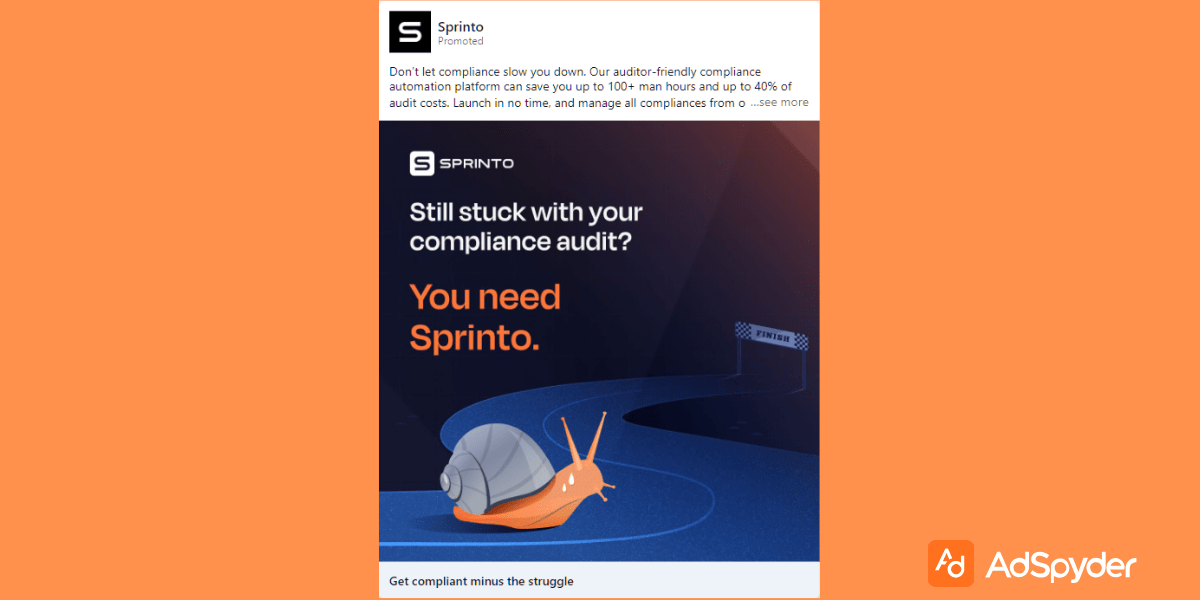The image size is (1200, 600).
Task: Select the 'Still stuck with your' headline
Action: (x=526, y=212)
